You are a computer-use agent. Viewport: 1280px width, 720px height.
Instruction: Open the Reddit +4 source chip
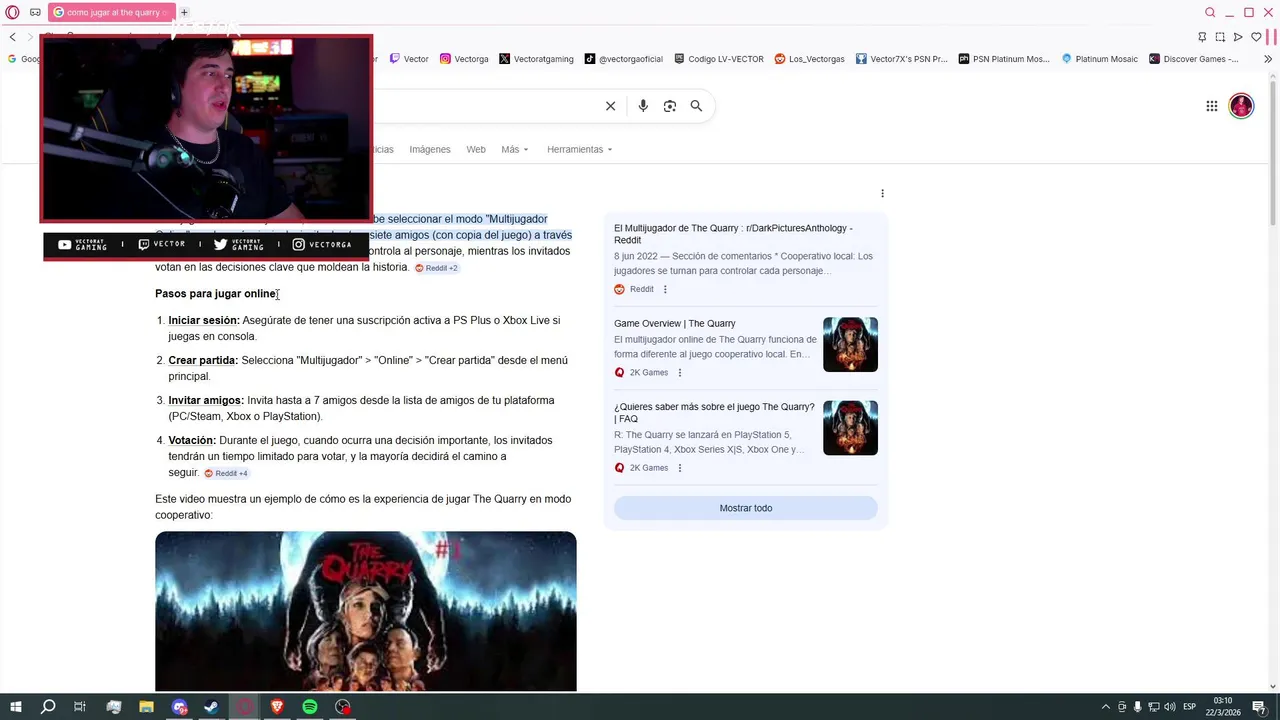pos(226,473)
